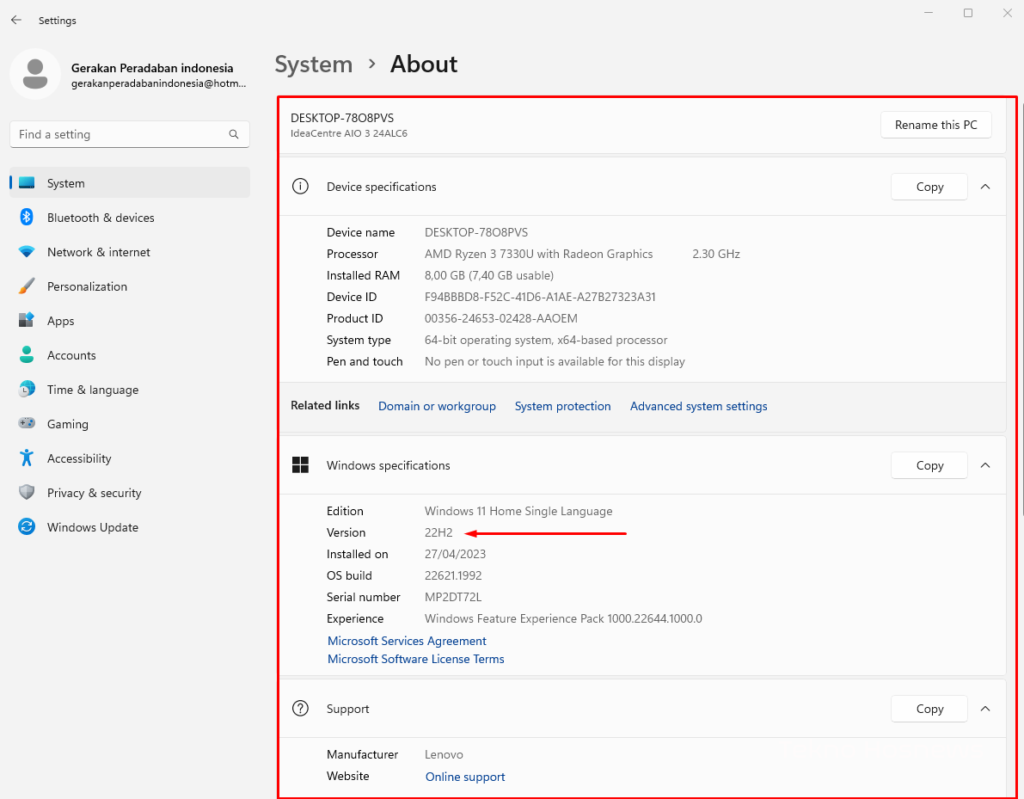Go to Windows Update
Screen dimensions: 1024x799
(129, 527)
